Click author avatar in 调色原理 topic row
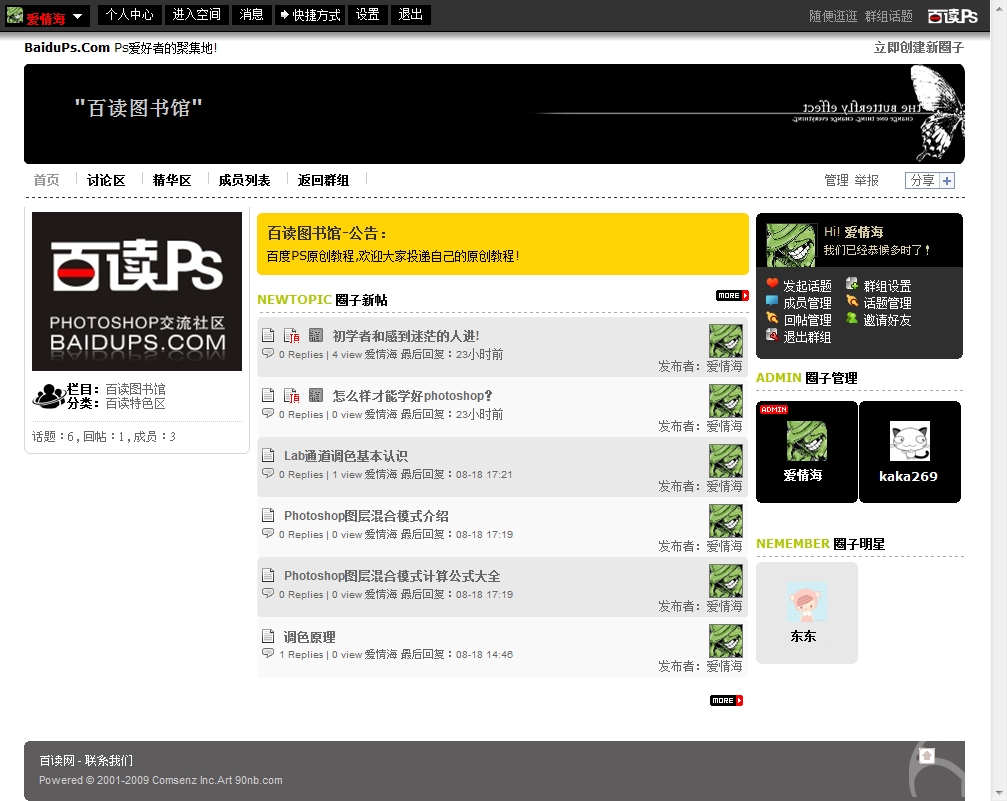 pos(726,641)
